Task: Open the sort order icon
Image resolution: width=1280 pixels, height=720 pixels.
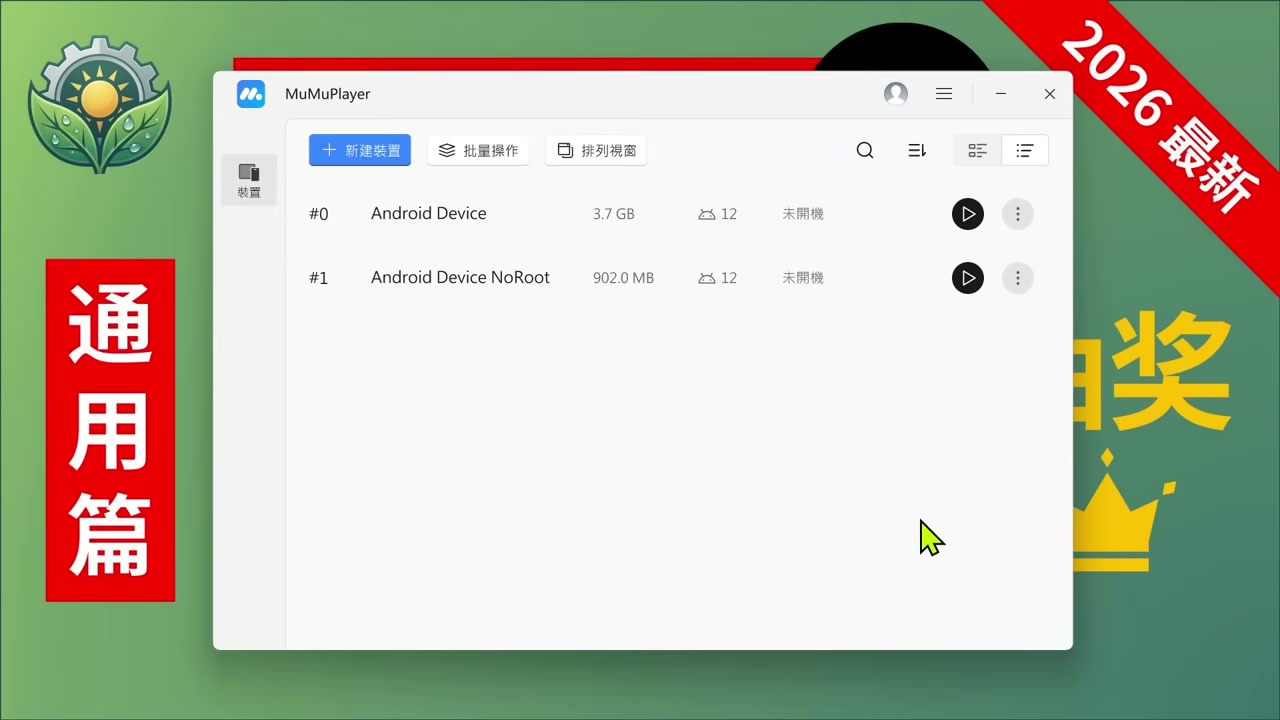Action: (x=917, y=150)
